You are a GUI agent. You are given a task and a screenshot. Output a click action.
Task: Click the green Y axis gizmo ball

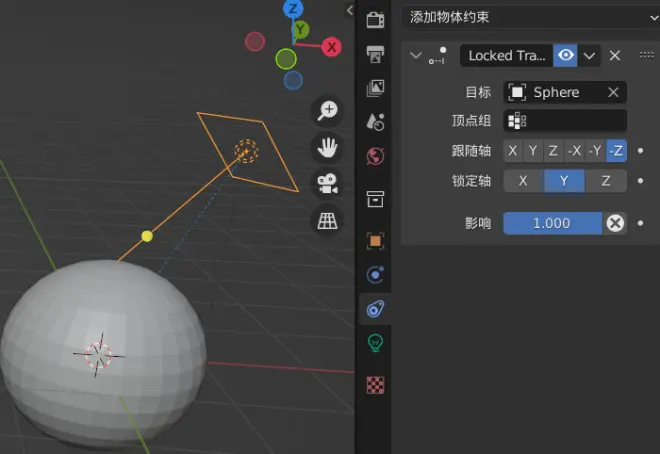point(301,30)
